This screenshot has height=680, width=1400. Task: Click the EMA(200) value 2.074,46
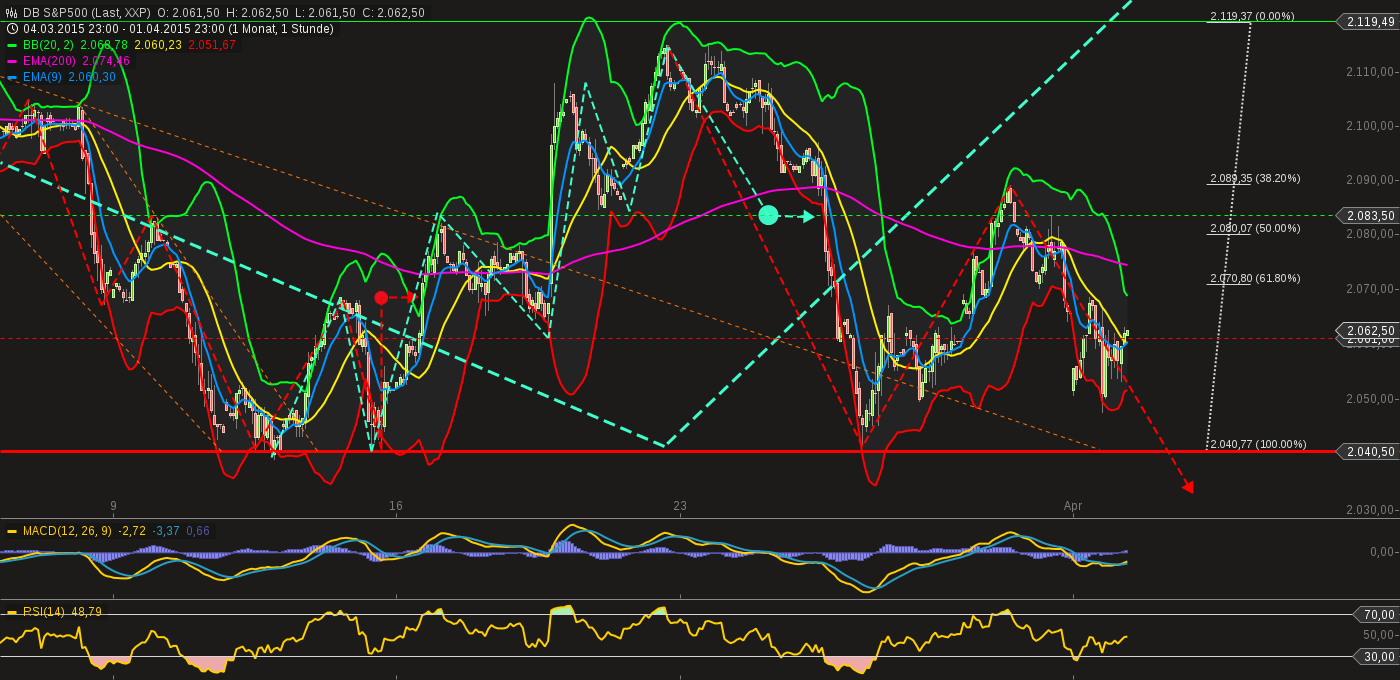105,61
